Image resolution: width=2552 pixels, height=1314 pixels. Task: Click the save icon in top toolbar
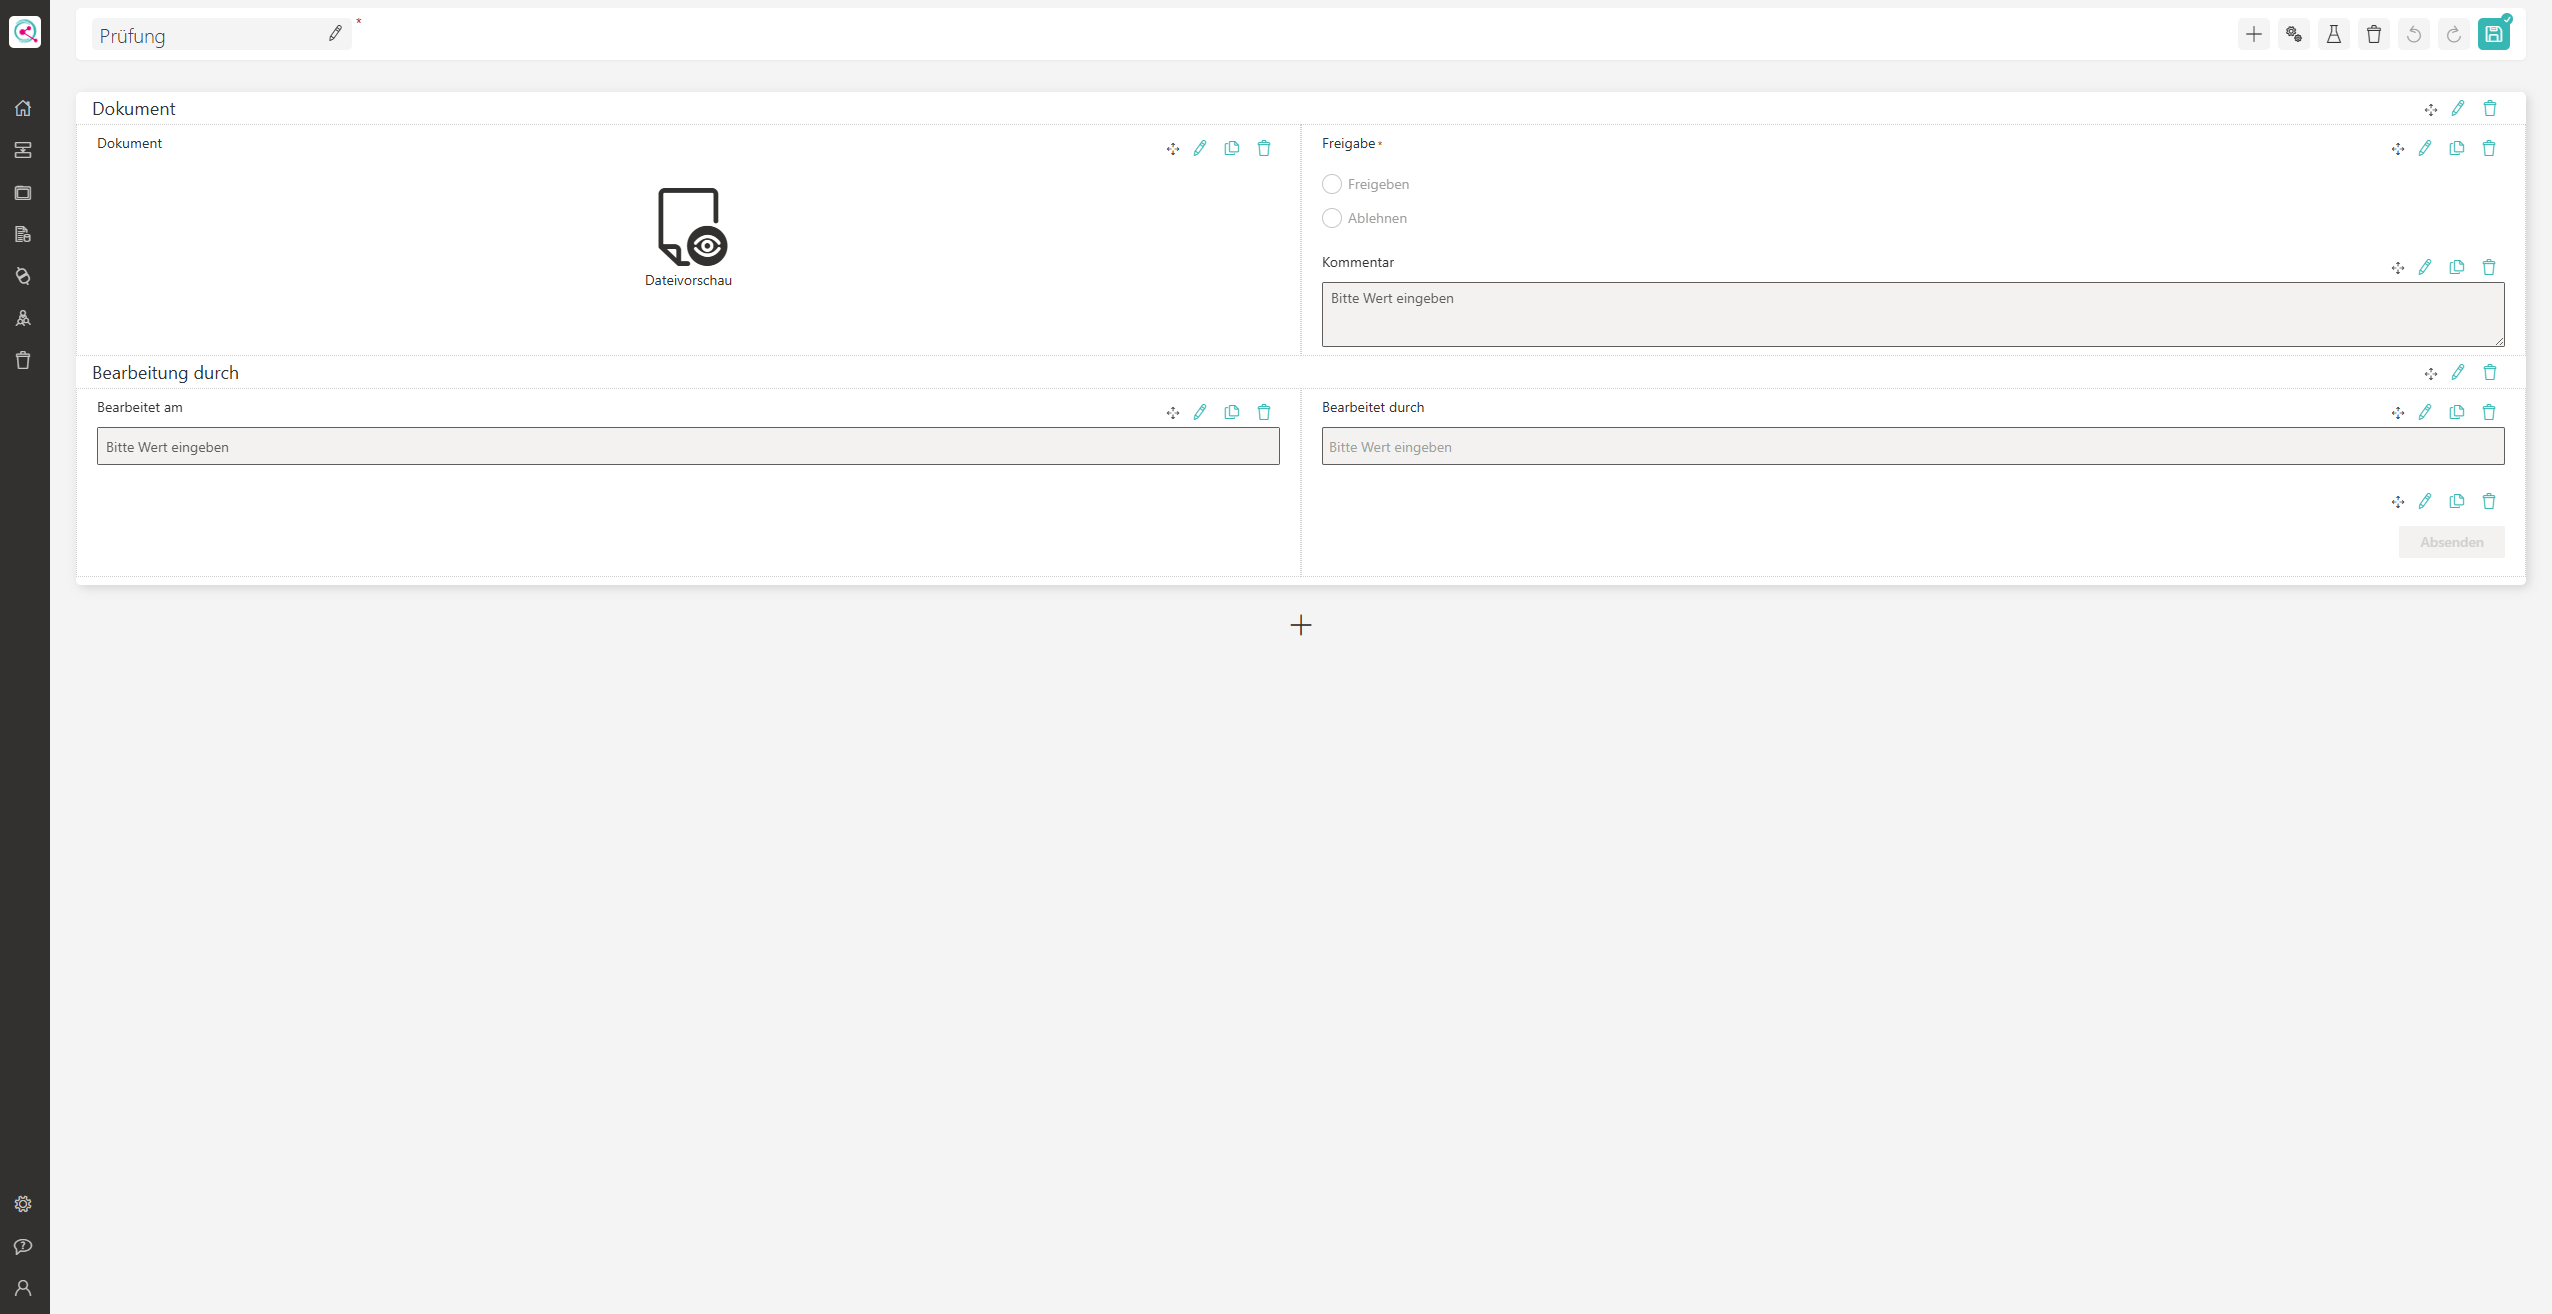point(2493,35)
